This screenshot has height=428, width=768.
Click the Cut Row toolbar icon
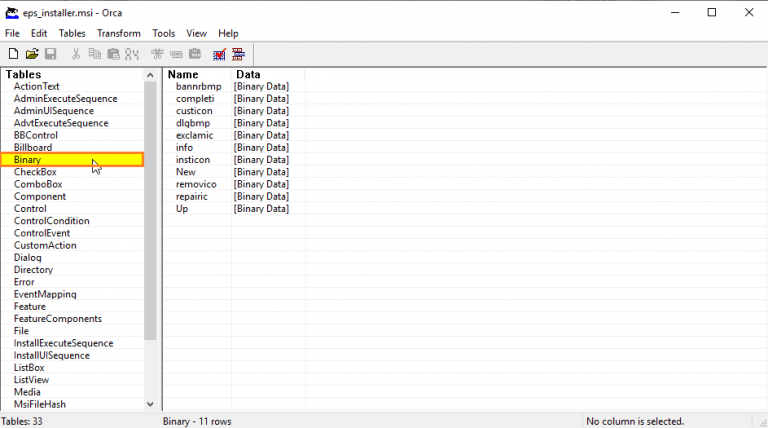click(x=157, y=54)
